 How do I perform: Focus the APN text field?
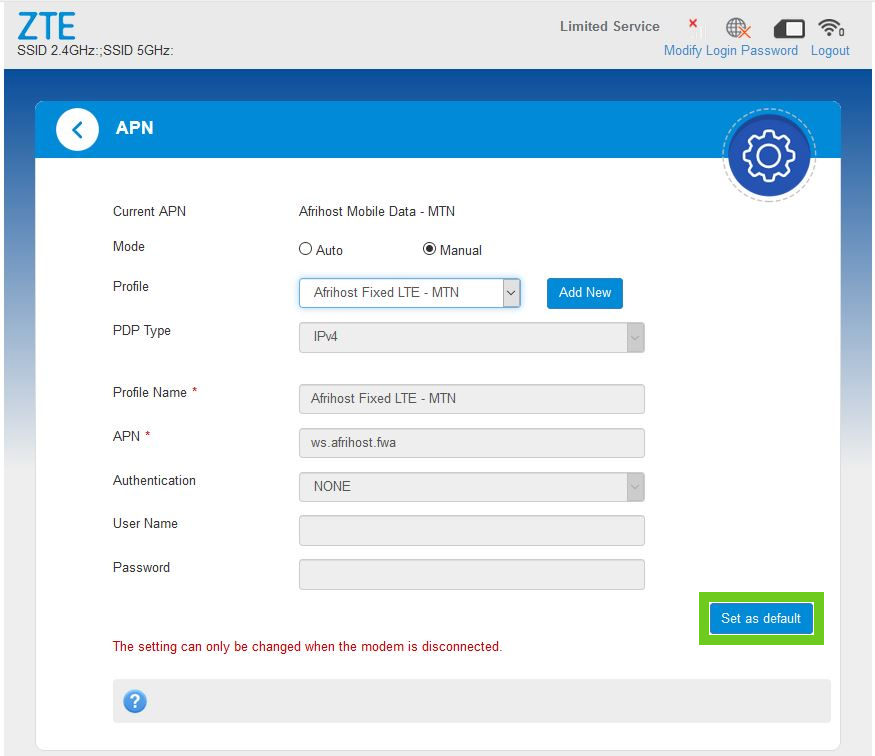click(x=471, y=443)
